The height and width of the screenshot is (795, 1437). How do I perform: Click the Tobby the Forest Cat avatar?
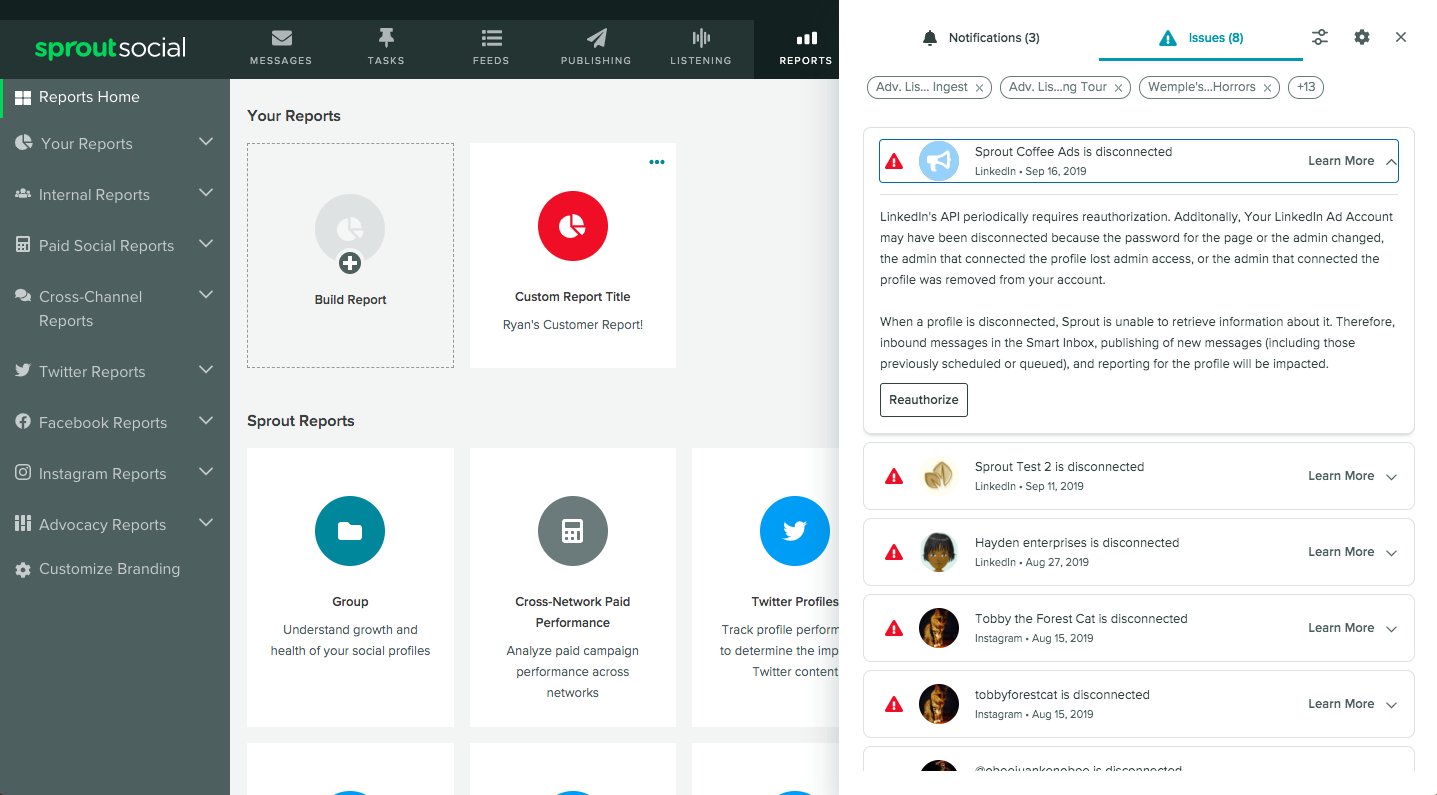tap(939, 628)
